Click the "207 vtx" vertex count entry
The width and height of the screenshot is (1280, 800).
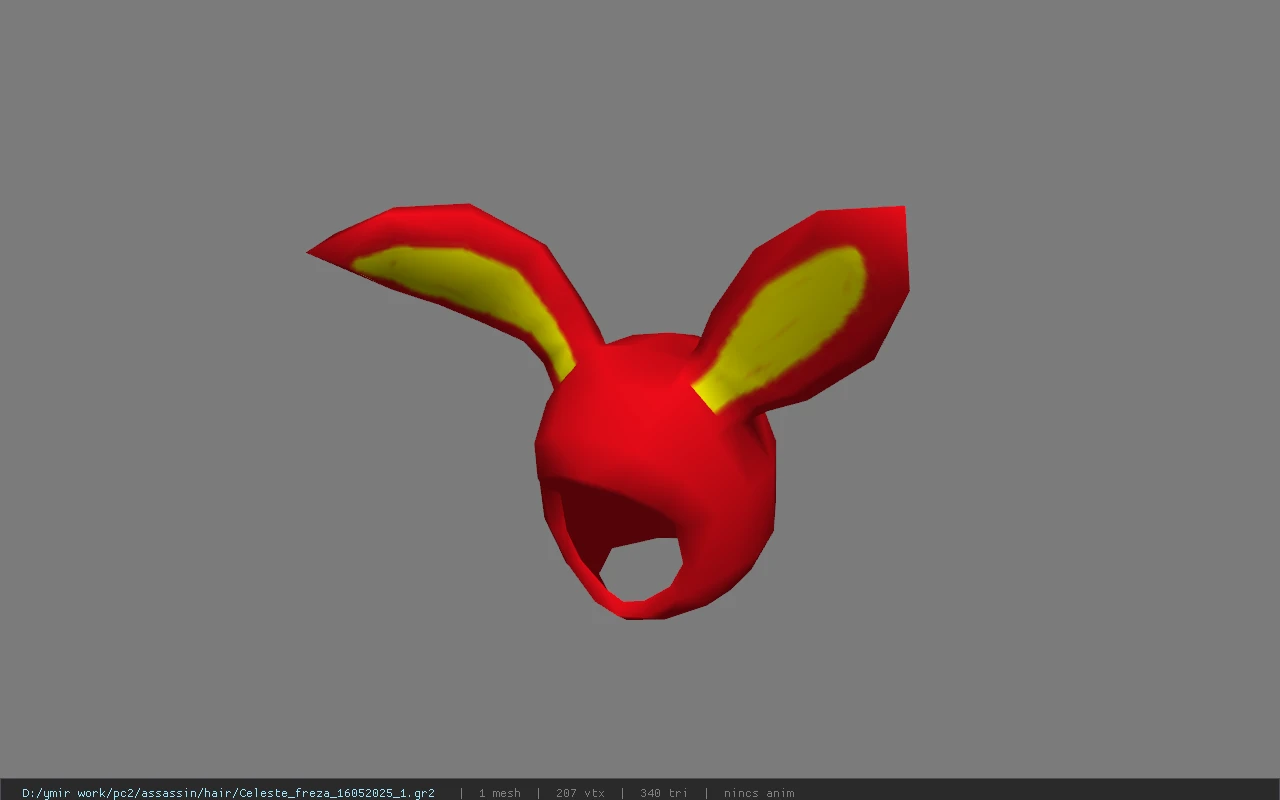click(x=580, y=793)
